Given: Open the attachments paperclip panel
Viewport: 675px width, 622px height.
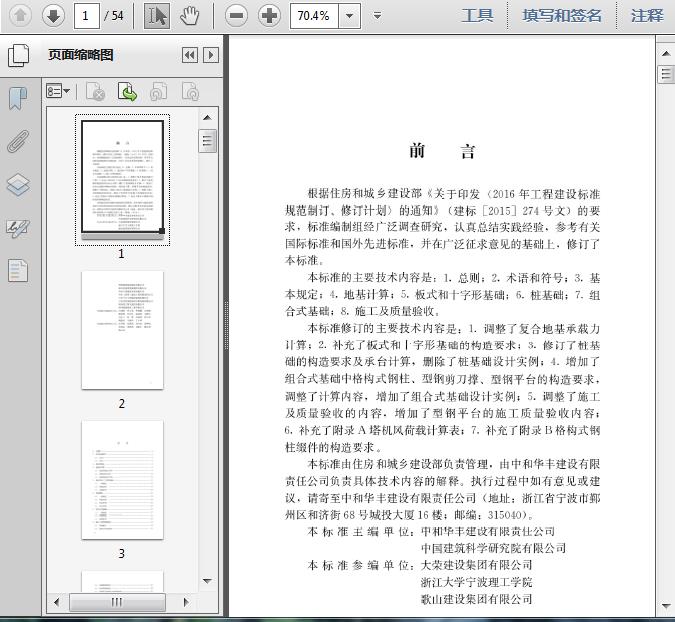Looking at the screenshot, I should point(18,141).
